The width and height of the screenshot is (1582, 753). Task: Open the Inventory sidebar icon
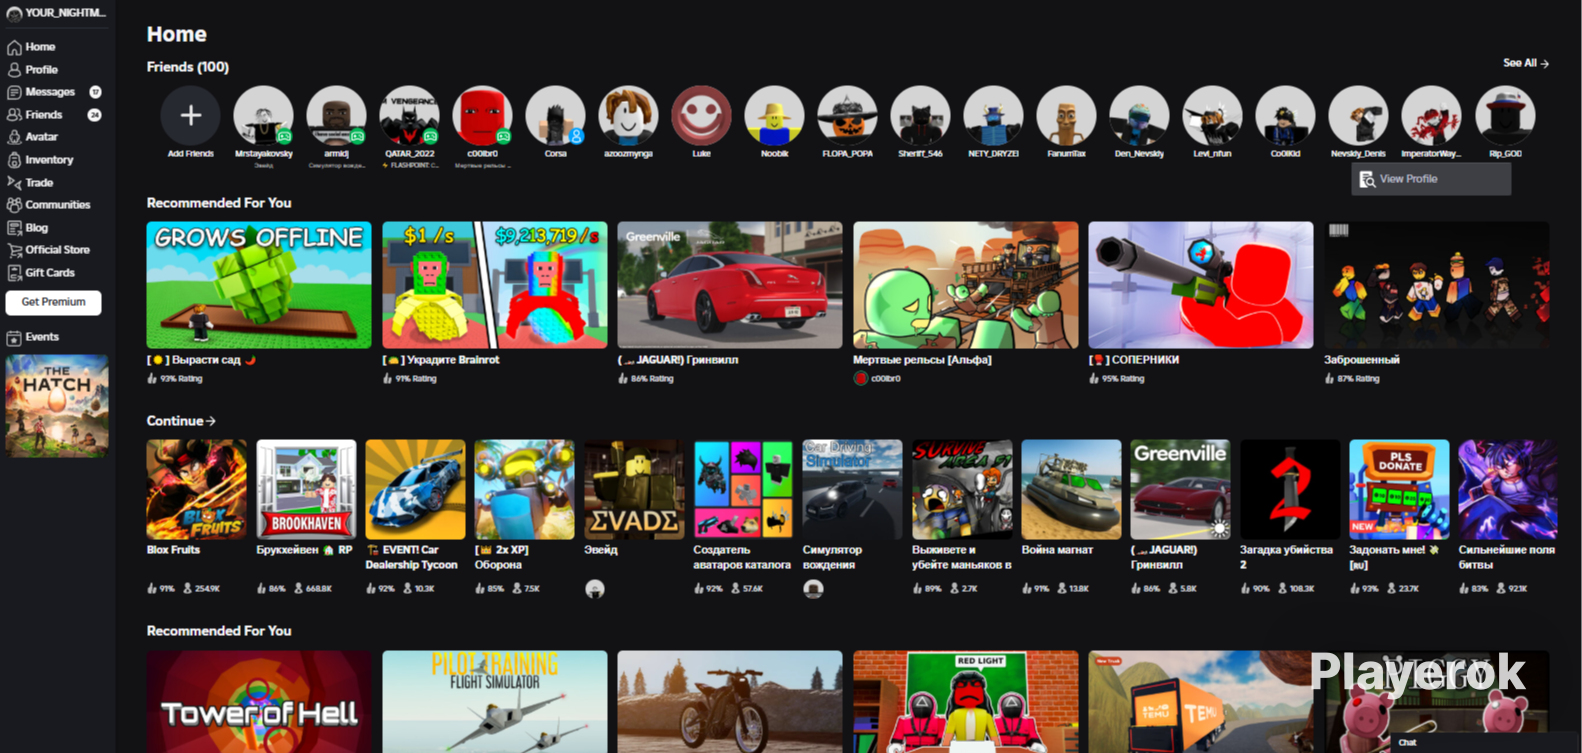[x=14, y=160]
